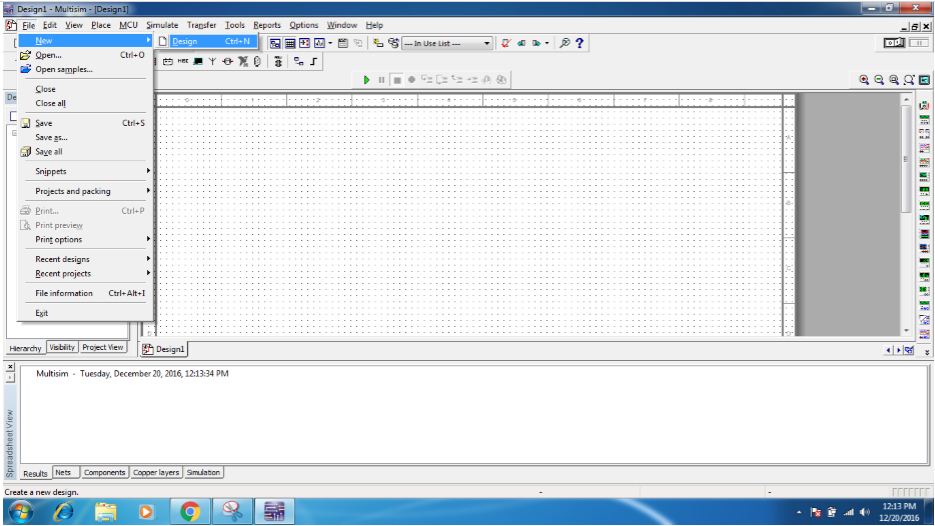Click the Grapher toolbar icon
This screenshot has height=526, width=935.
(320, 43)
